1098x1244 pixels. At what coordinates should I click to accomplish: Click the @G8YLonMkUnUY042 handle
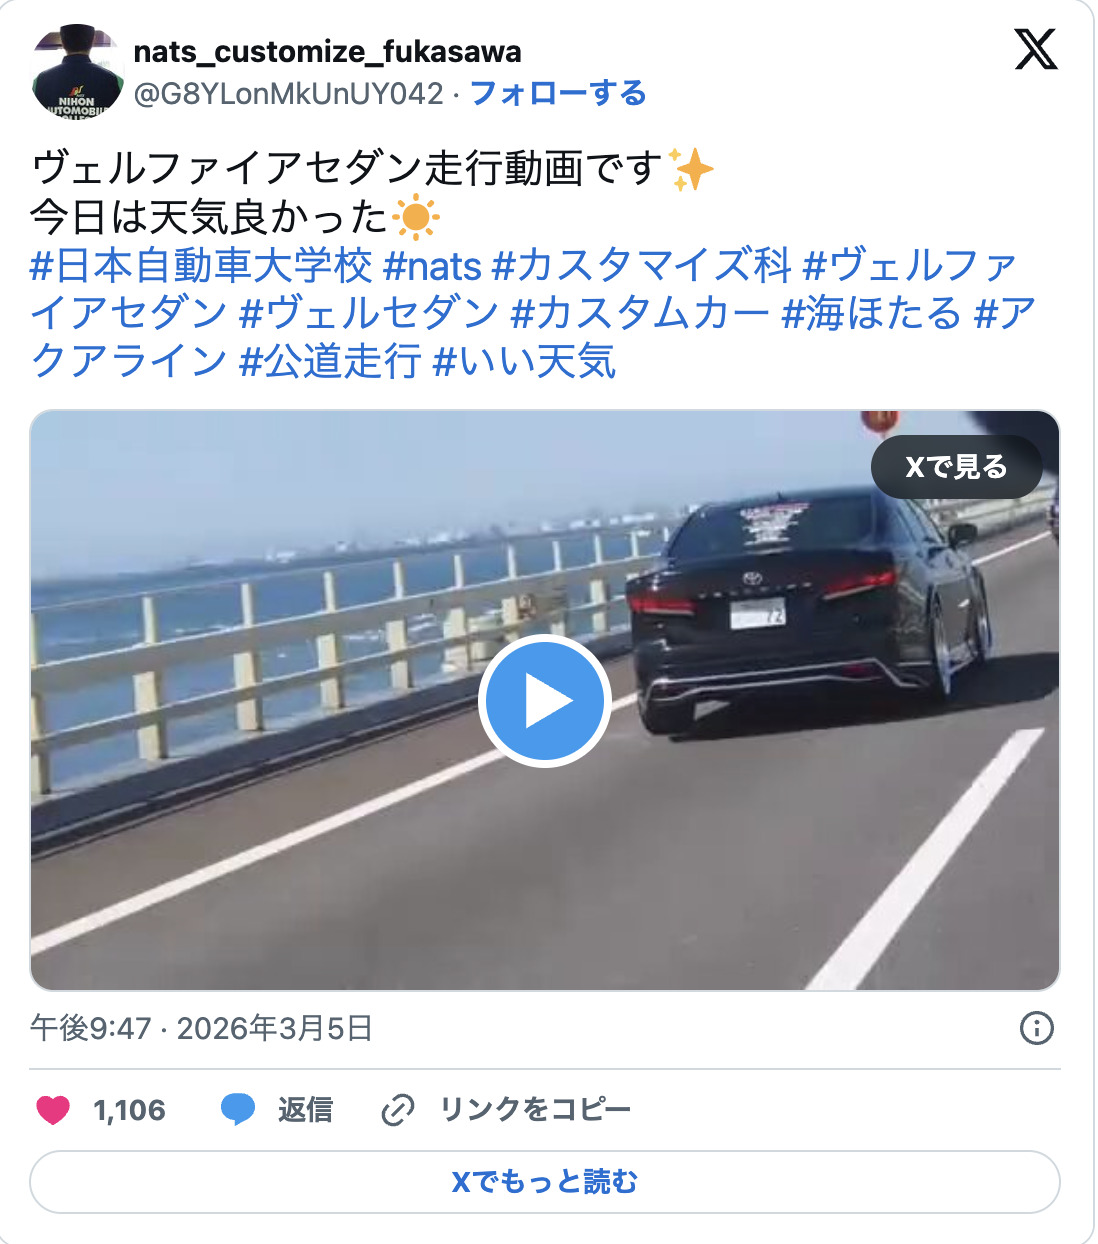(x=288, y=93)
